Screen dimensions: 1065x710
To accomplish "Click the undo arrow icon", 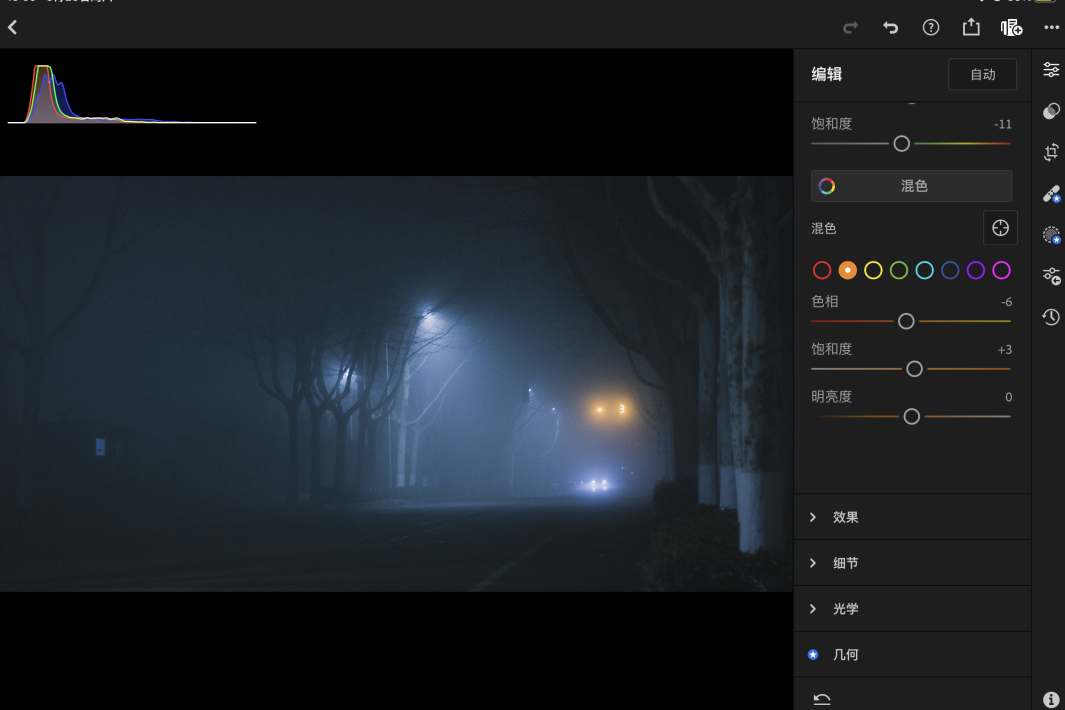I will point(890,28).
